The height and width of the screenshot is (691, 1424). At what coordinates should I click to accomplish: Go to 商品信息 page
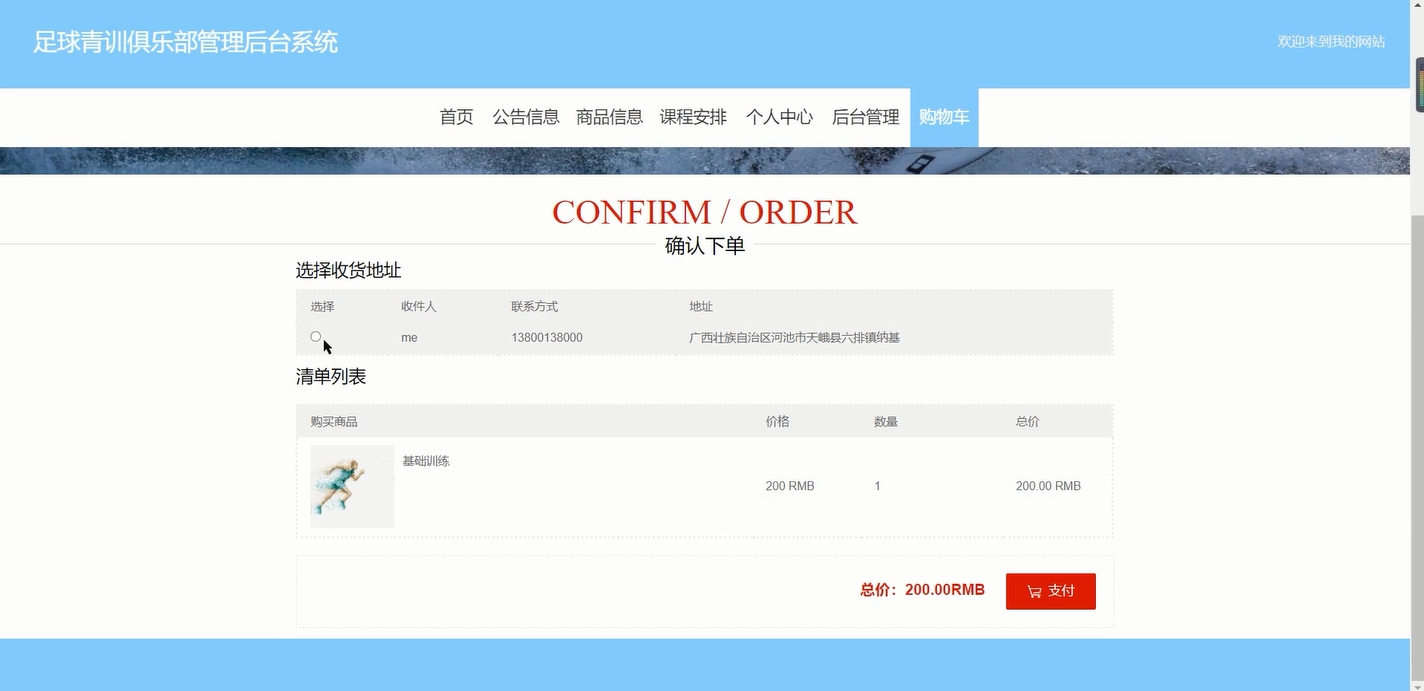(610, 117)
